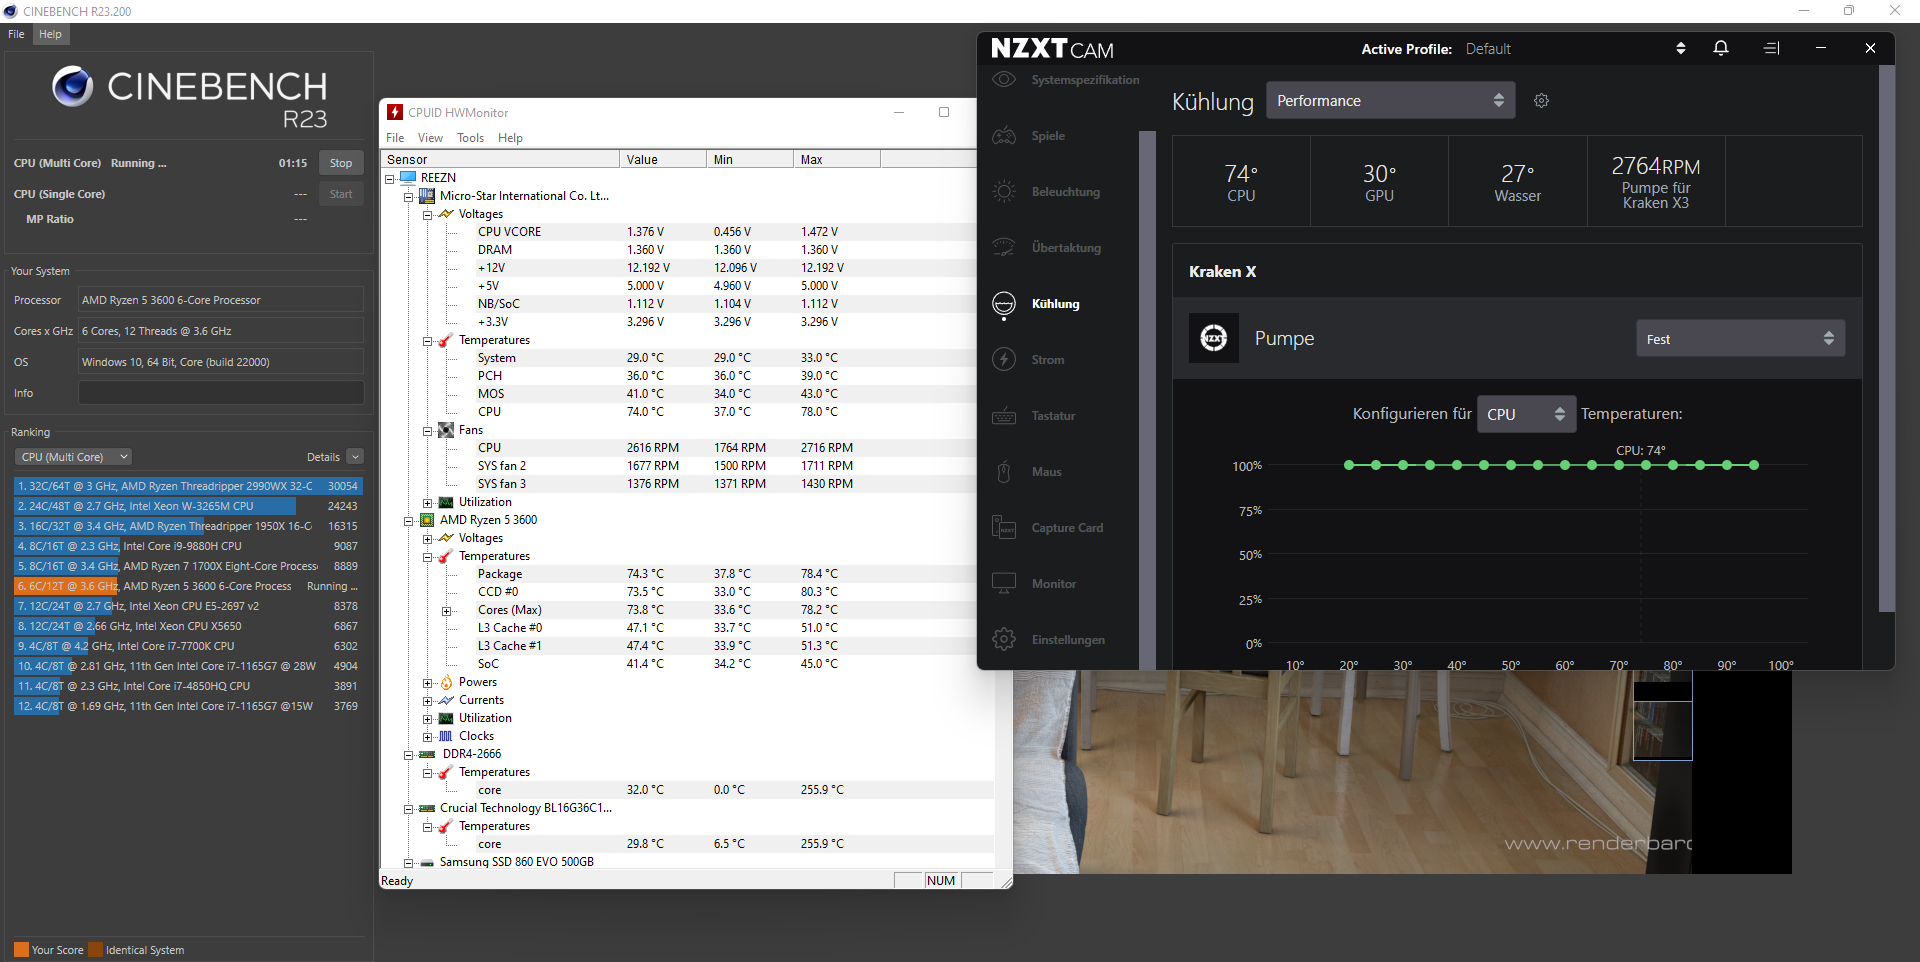Screen dimensions: 1920x962
Task: Click the Sensor column header
Action: pyautogui.click(x=499, y=159)
